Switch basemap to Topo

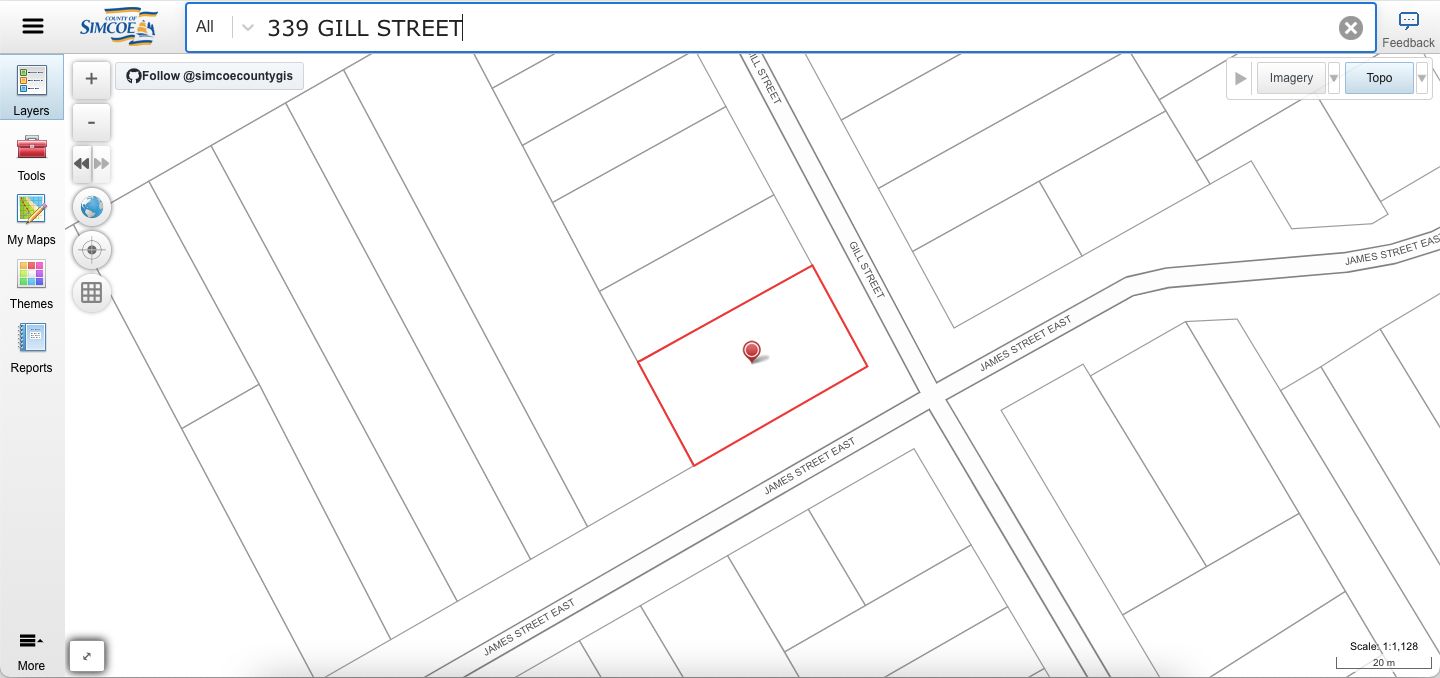tap(1379, 78)
